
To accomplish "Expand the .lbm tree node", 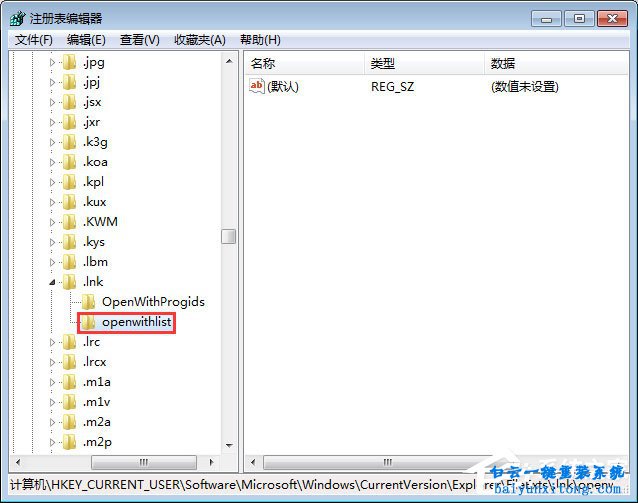I will coord(52,262).
